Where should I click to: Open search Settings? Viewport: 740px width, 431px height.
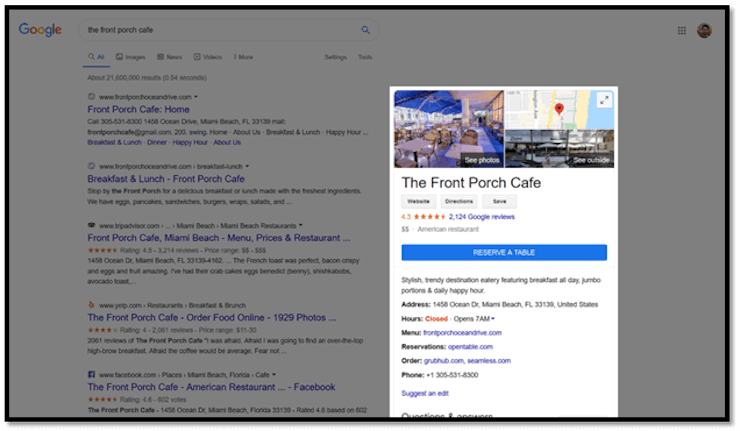point(336,57)
